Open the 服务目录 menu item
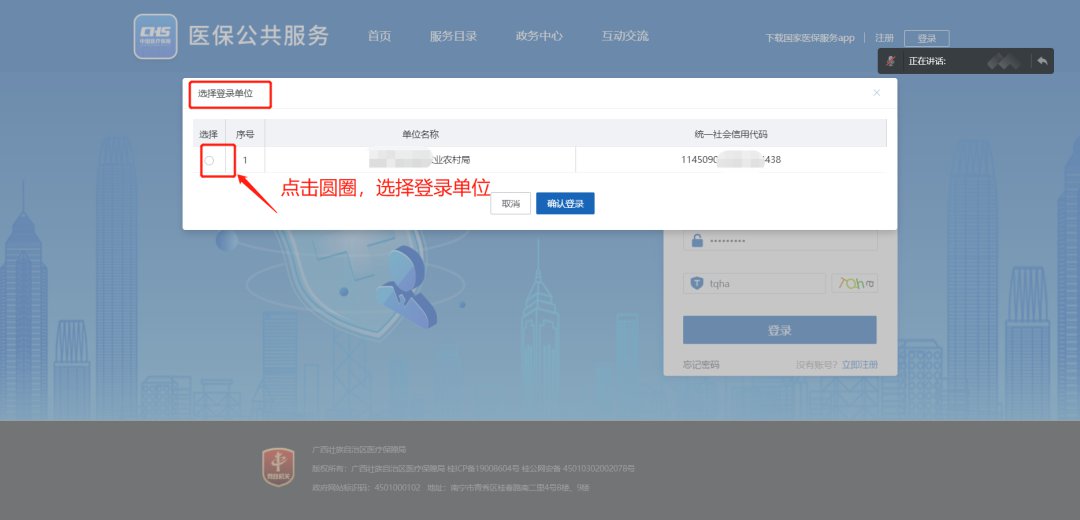 coord(453,36)
